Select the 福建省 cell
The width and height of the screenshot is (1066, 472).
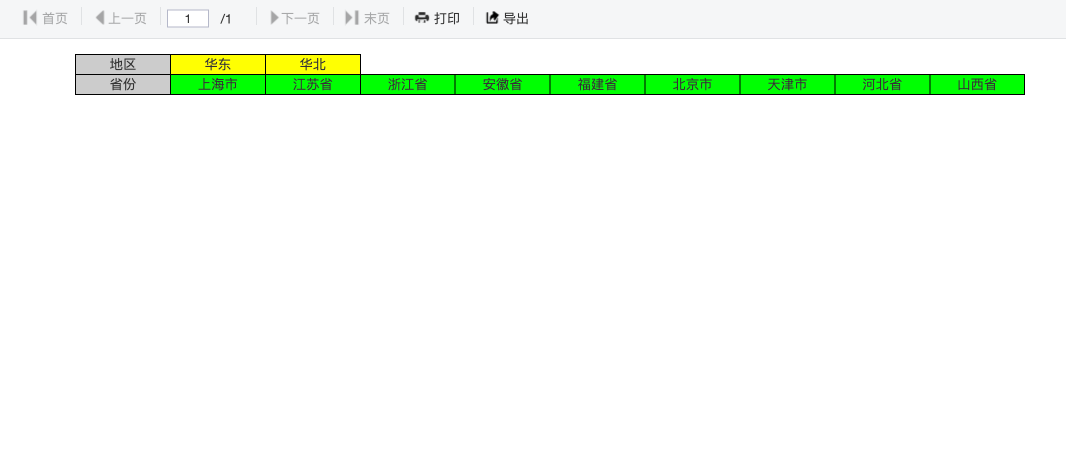point(598,85)
